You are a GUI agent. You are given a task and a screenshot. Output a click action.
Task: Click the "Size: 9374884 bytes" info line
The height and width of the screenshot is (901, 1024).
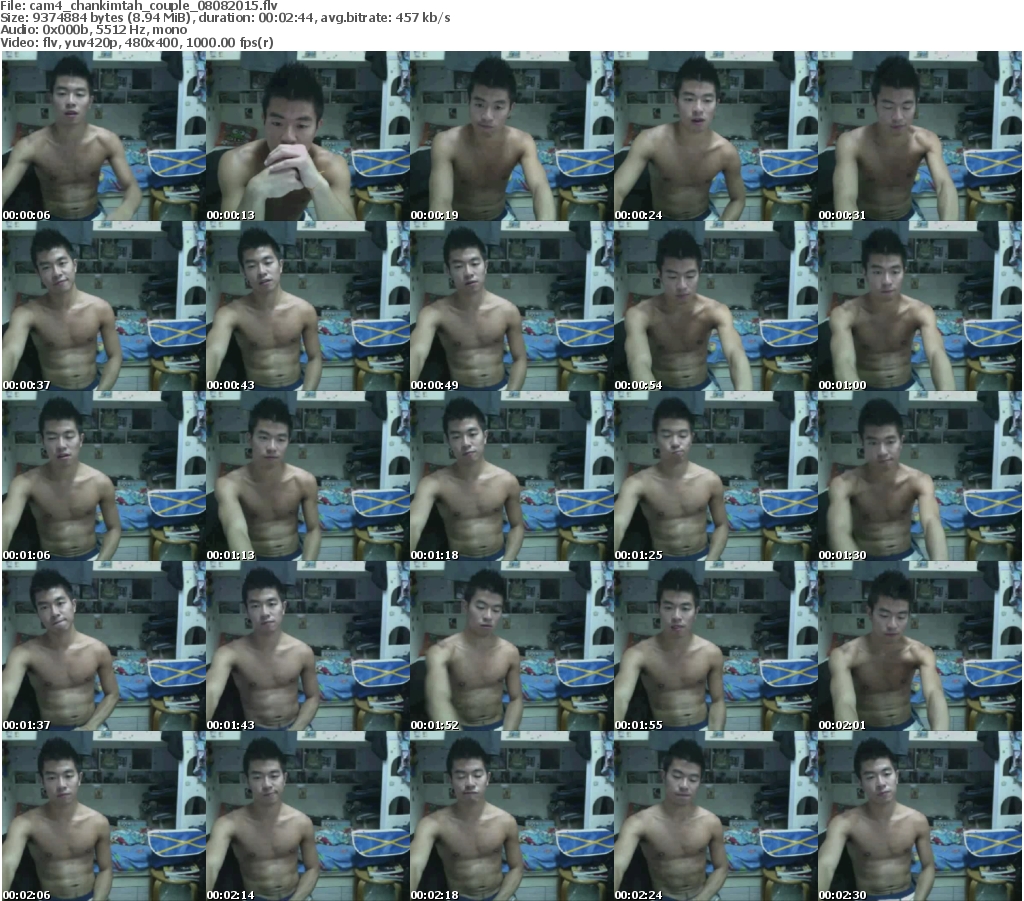pos(225,18)
